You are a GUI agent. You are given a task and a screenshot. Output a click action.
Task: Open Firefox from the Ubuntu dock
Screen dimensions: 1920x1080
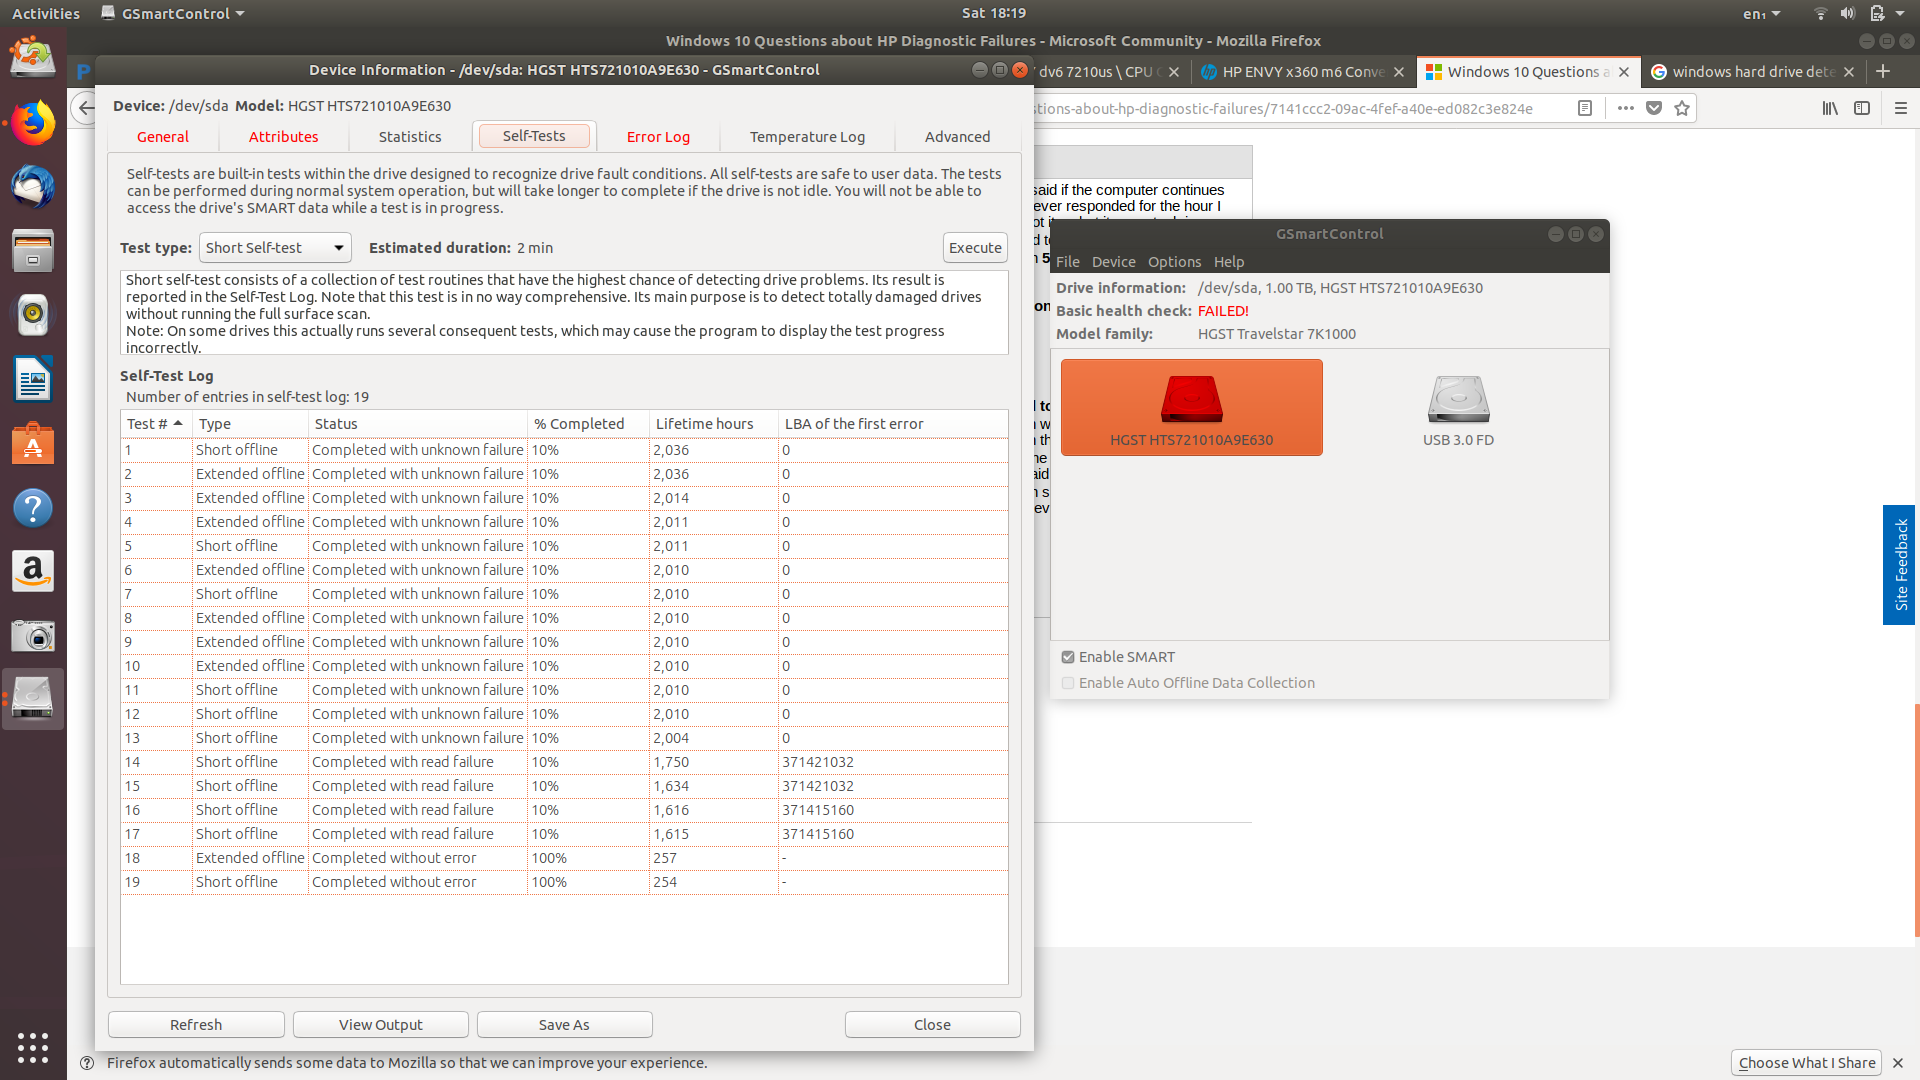click(33, 123)
